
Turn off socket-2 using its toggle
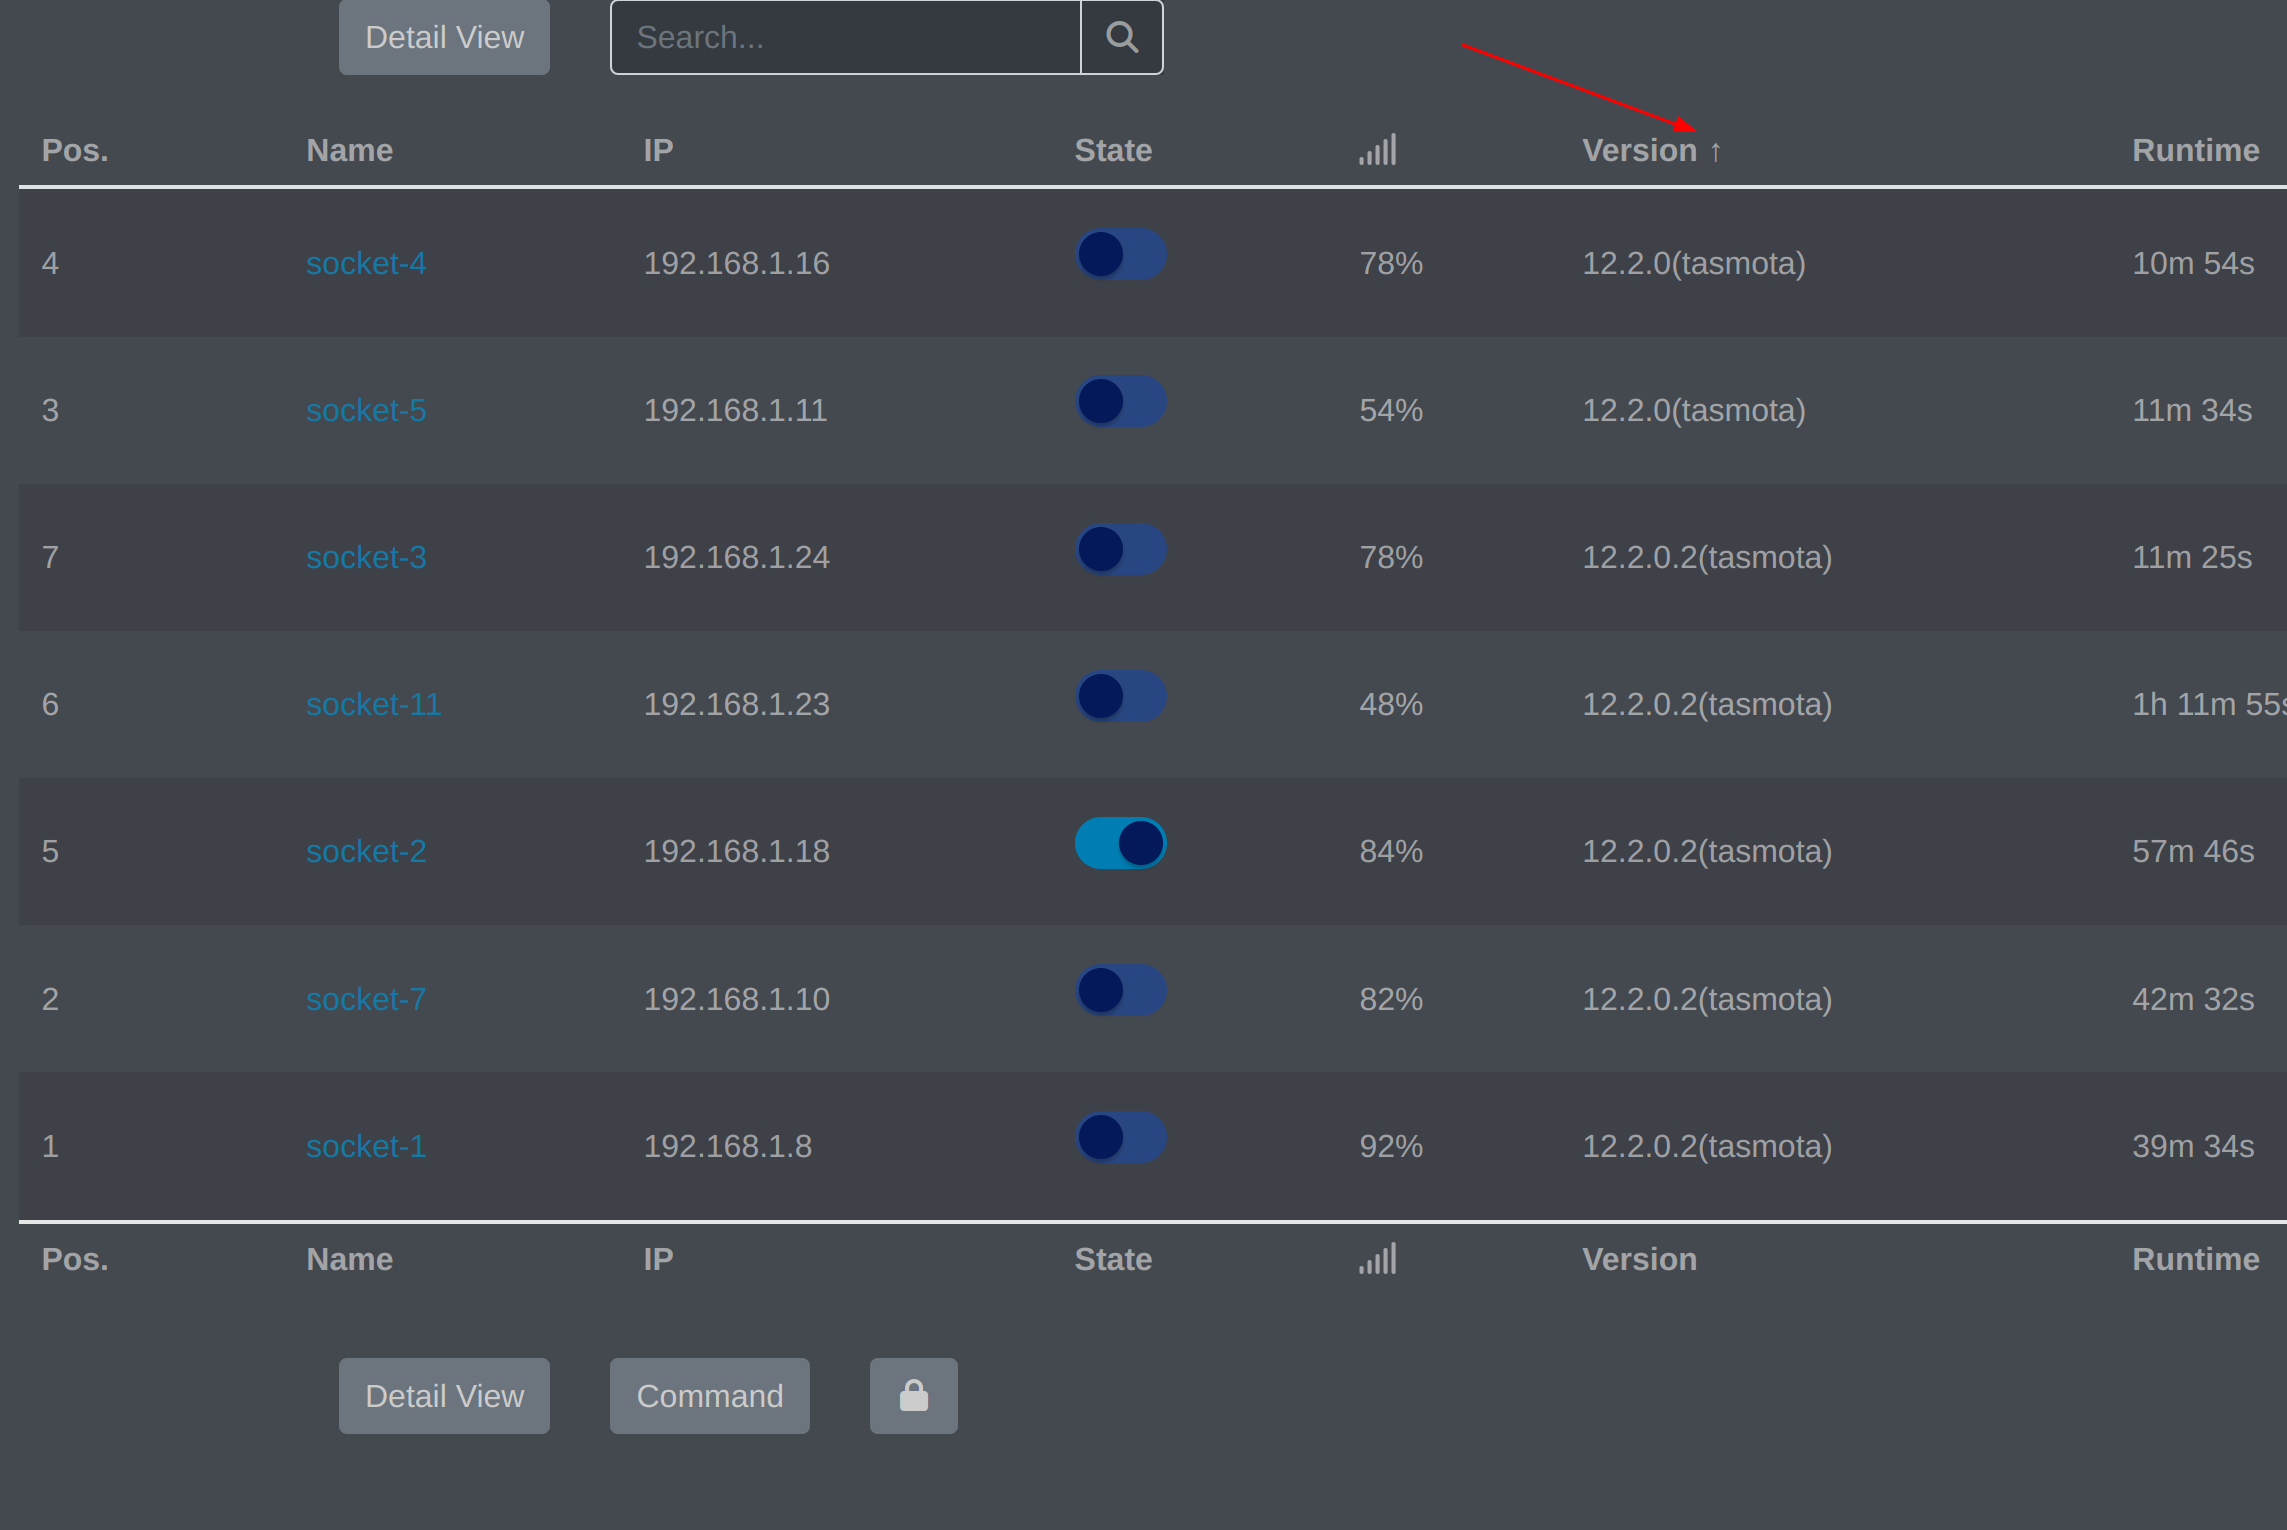pyautogui.click(x=1120, y=843)
